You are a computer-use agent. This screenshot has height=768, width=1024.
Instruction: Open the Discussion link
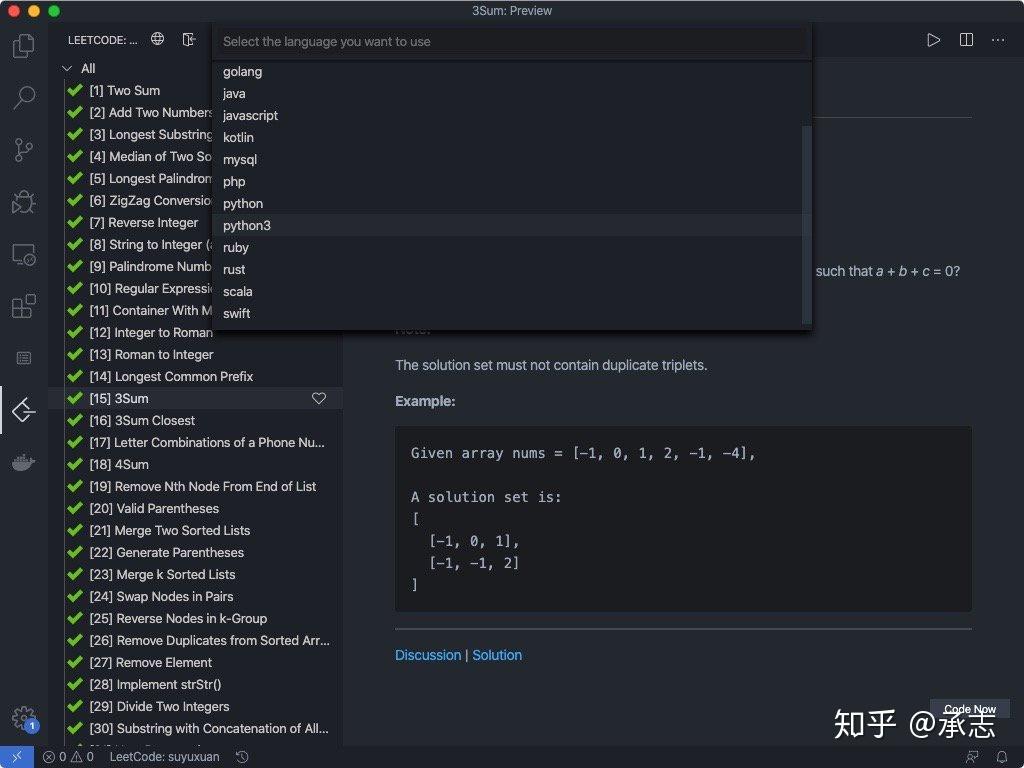point(428,655)
